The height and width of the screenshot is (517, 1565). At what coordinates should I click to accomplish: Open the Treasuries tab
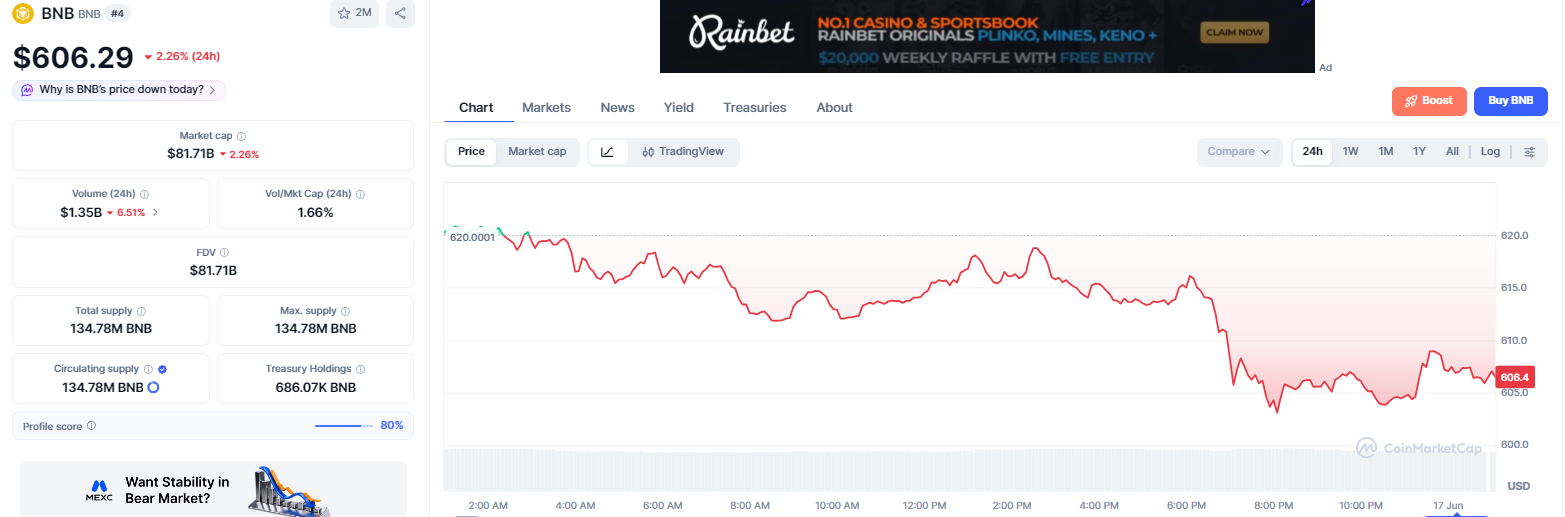754,108
